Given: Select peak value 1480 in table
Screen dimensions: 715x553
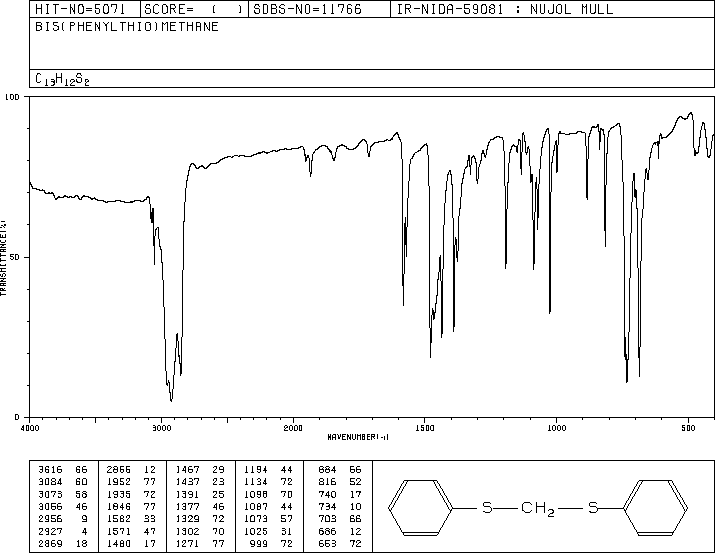Looking at the screenshot, I should [119, 543].
